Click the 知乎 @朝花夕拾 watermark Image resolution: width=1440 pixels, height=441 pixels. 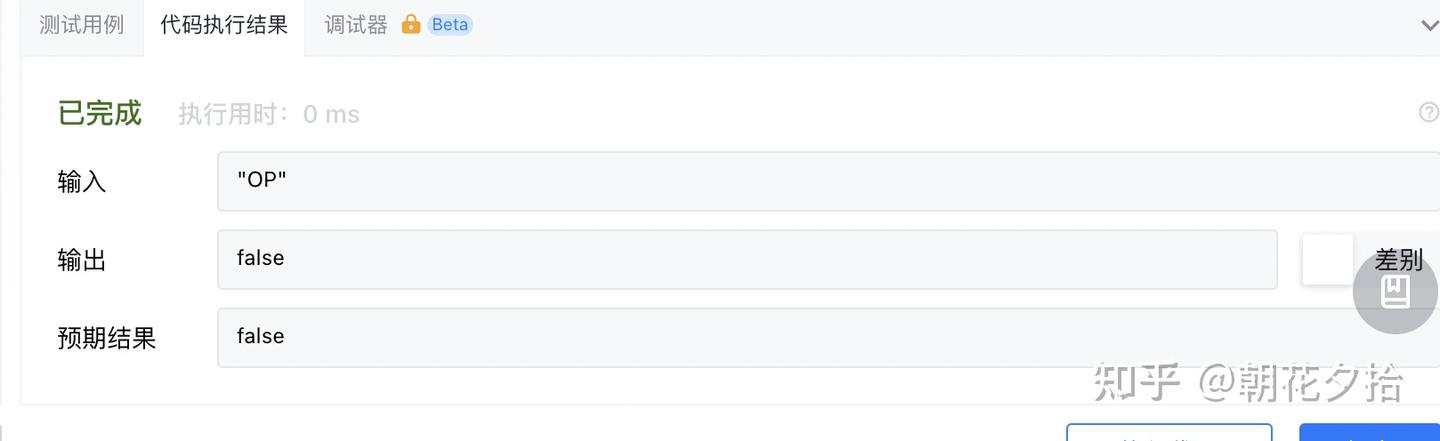(x=1248, y=381)
